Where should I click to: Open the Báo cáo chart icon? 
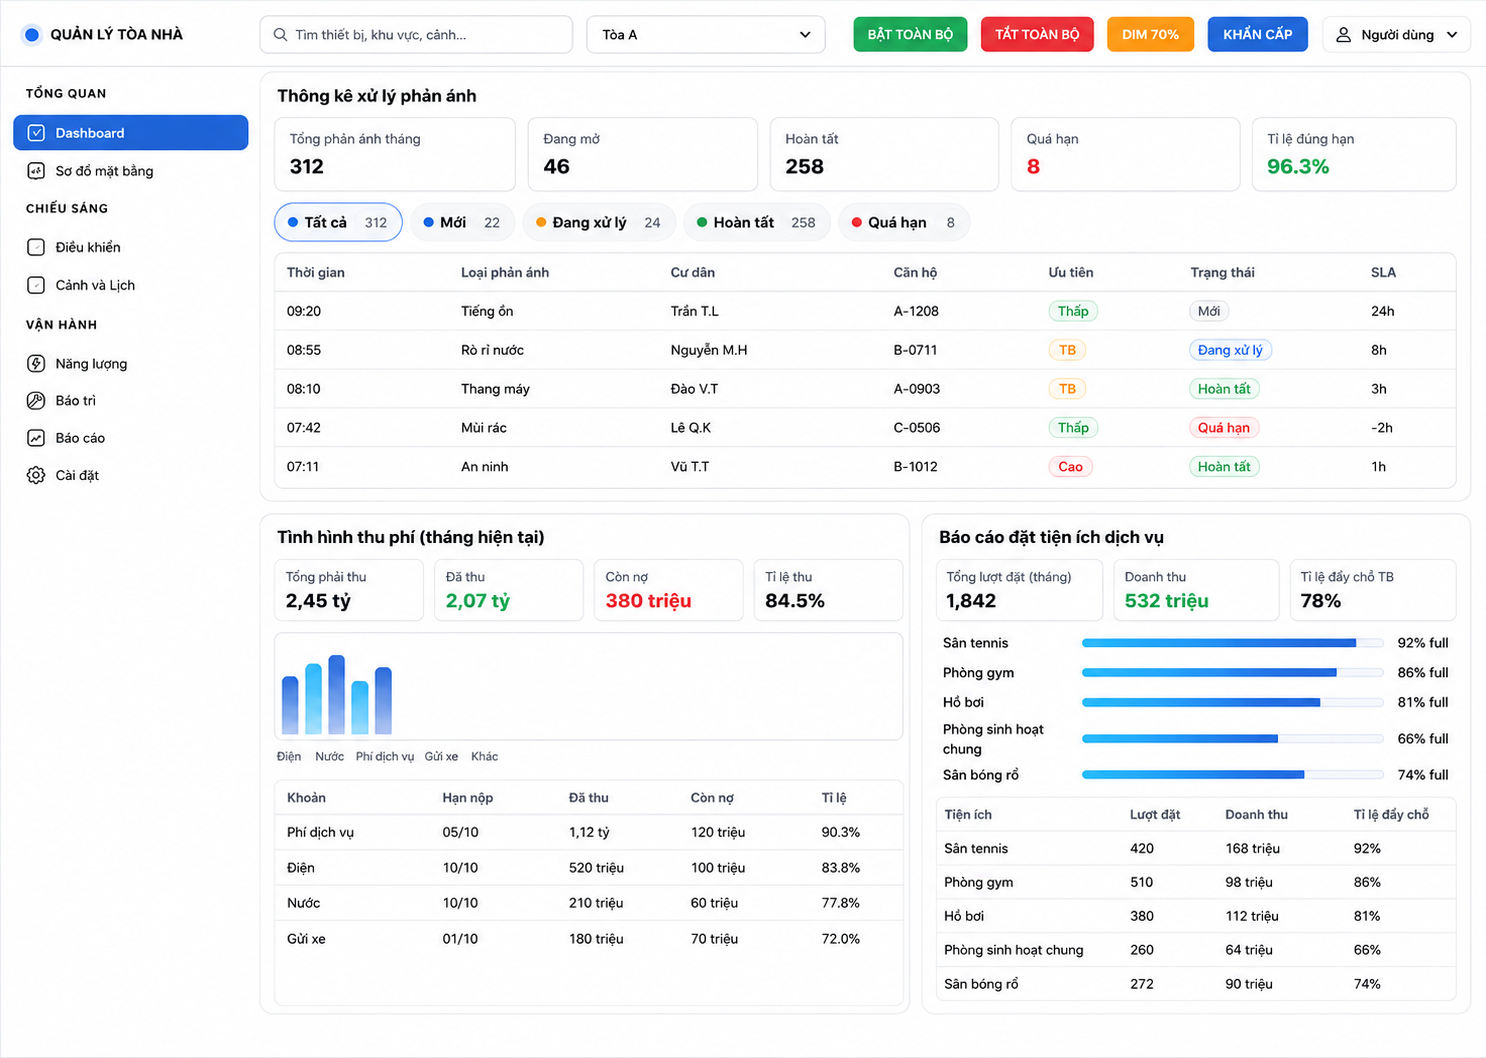click(x=36, y=438)
